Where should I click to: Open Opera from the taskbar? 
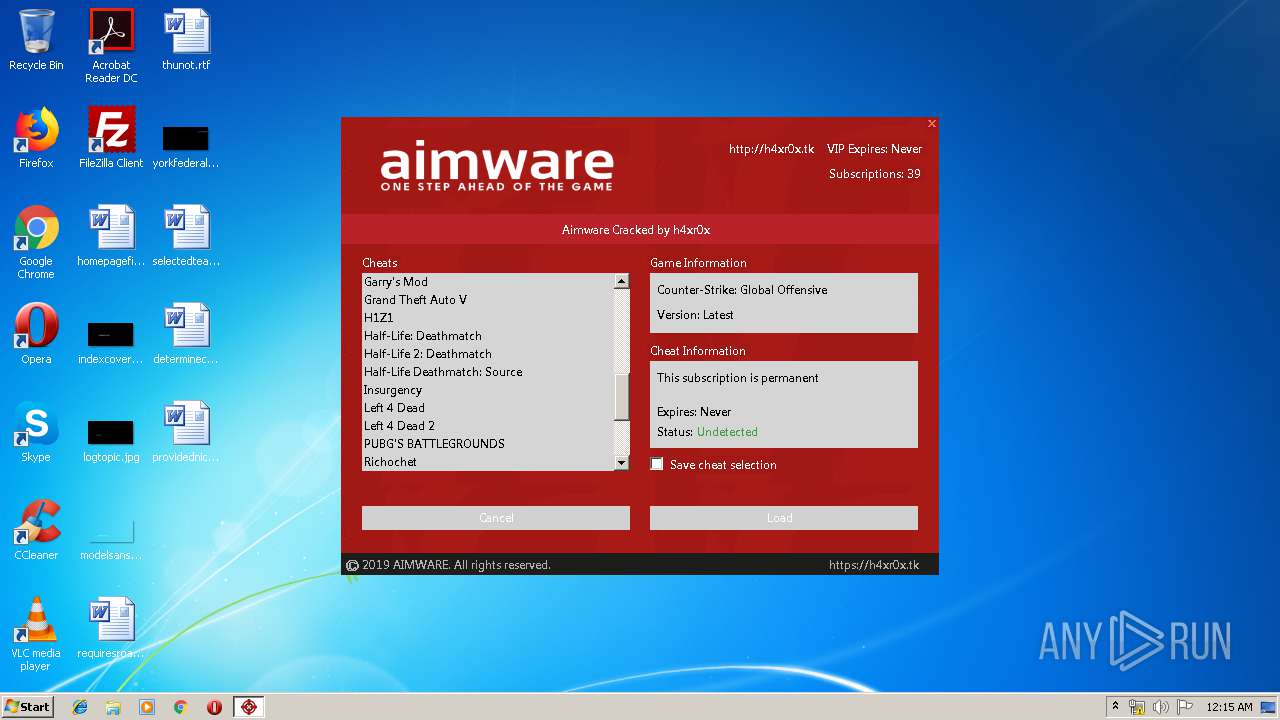point(214,707)
